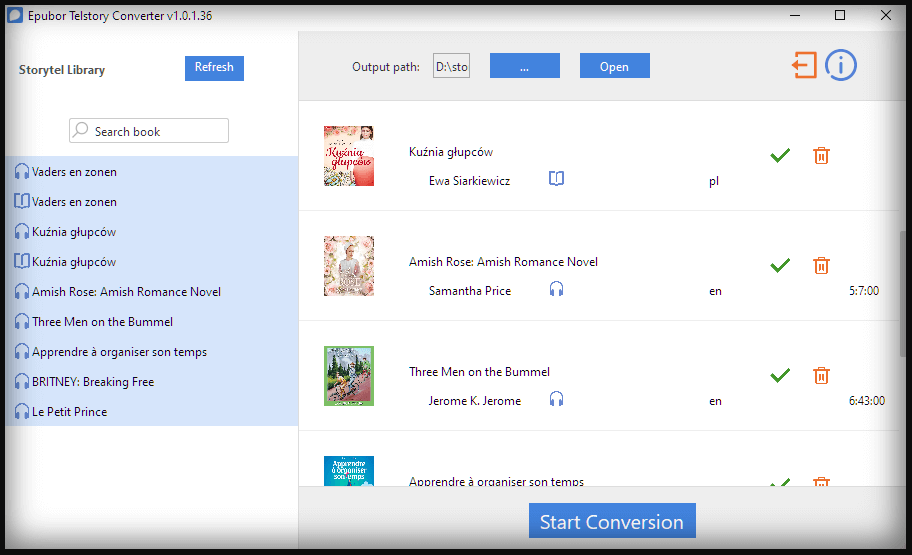Select Vaders en zonen audiobook headphone icon

(22, 172)
